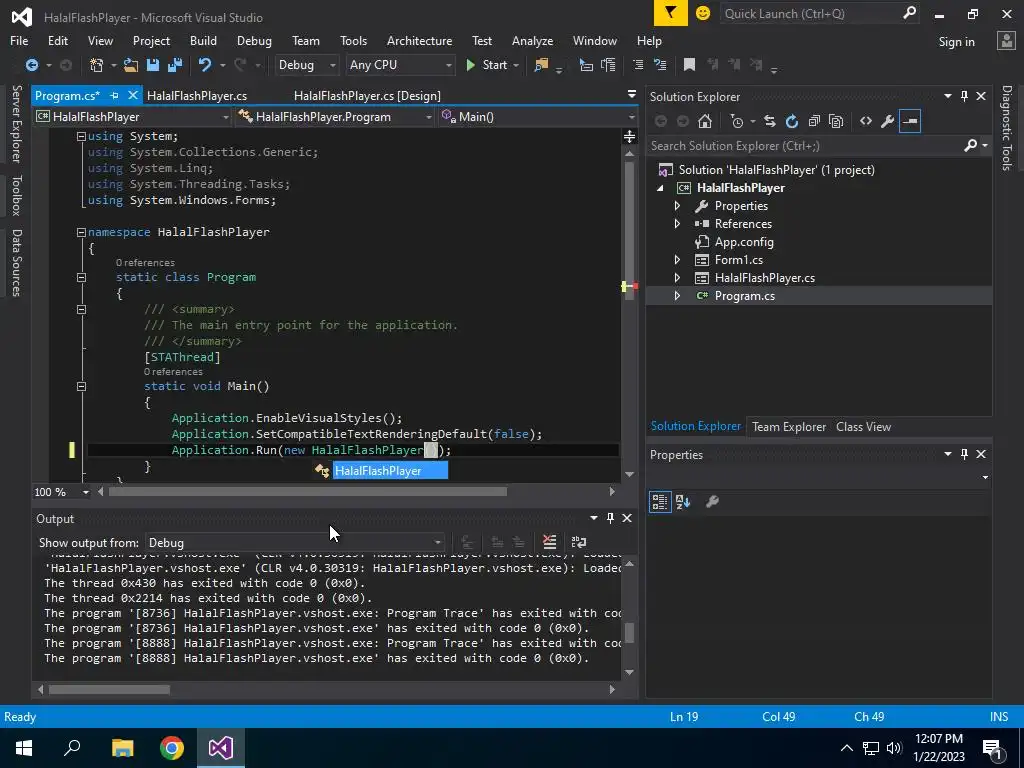Toggle auto-hide pin on Solution Explorer

coord(965,96)
